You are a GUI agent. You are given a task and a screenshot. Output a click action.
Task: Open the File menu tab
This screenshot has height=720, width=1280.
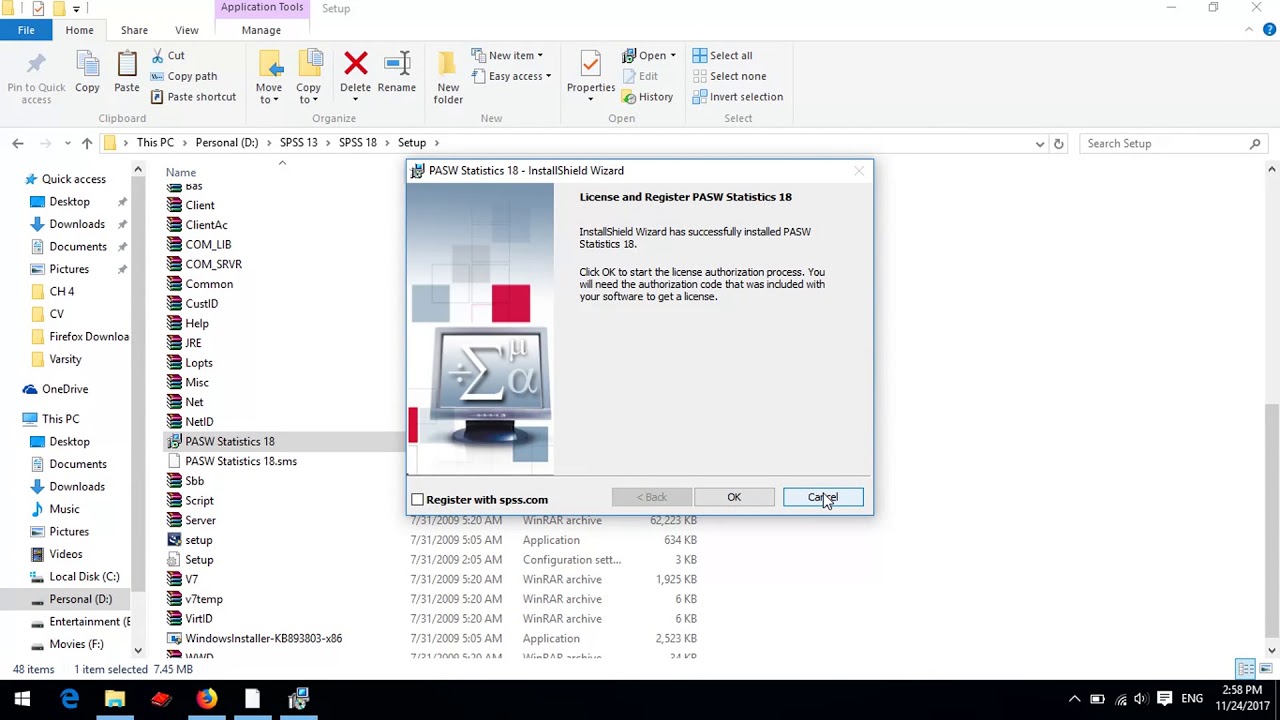coord(26,30)
